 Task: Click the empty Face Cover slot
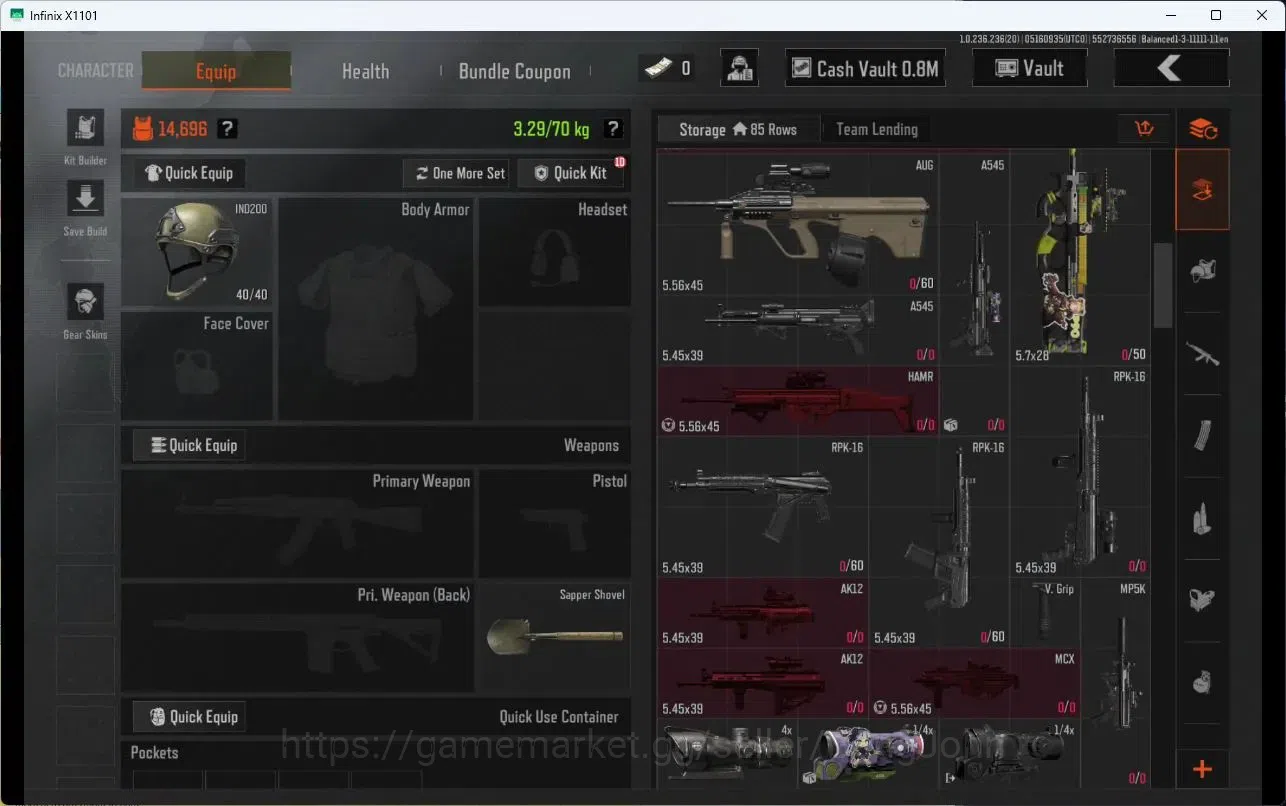[x=197, y=366]
